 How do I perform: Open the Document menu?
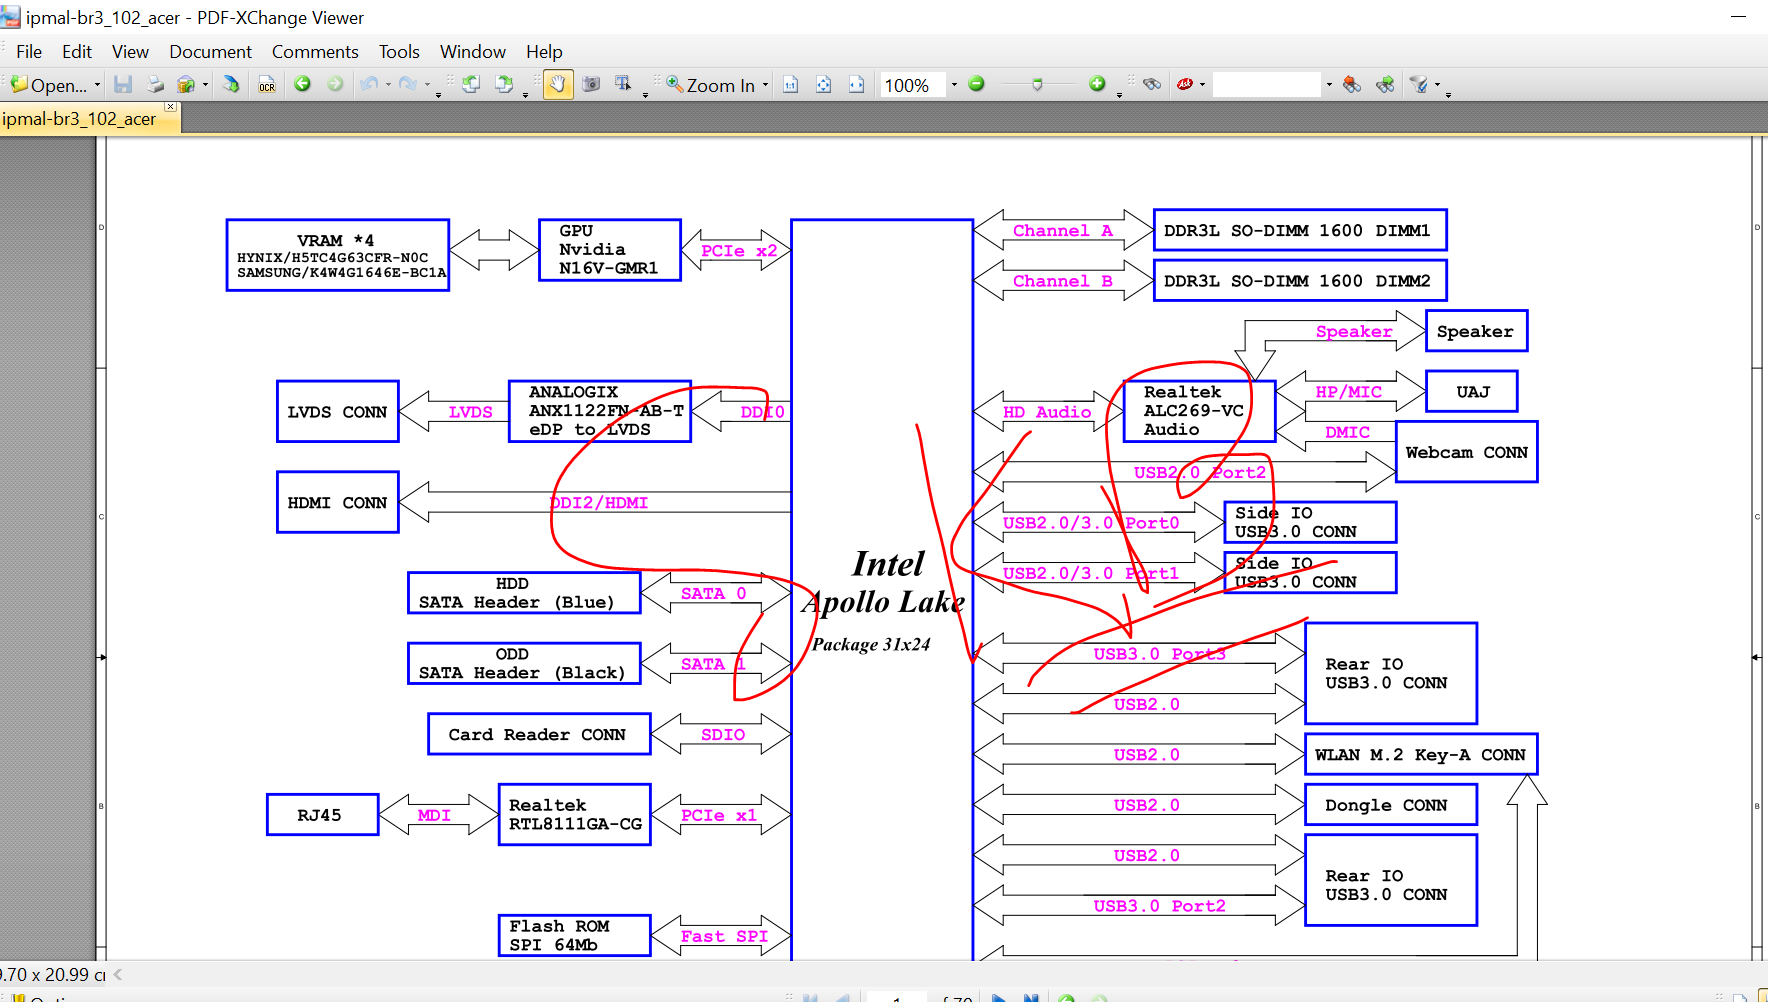210,52
